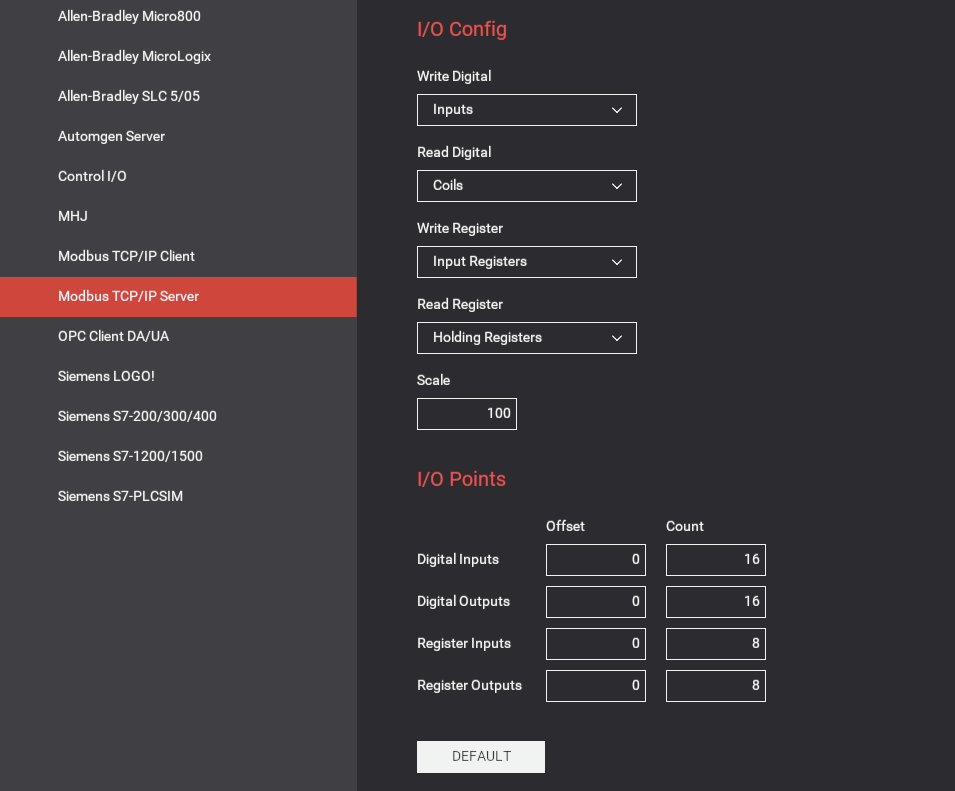Click the I/O Config heading
955x791 pixels.
pos(462,29)
